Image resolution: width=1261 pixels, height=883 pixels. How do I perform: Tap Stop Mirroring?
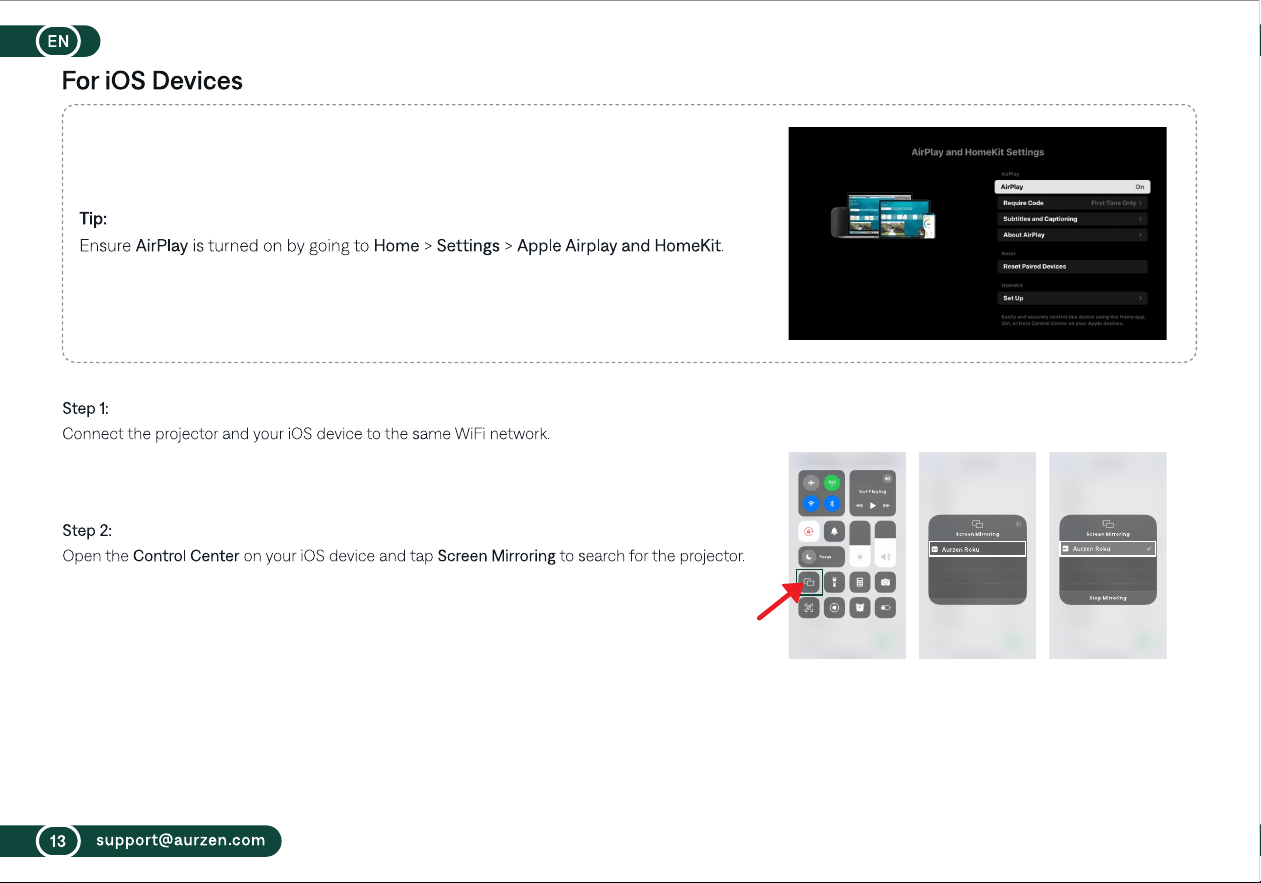(1107, 598)
